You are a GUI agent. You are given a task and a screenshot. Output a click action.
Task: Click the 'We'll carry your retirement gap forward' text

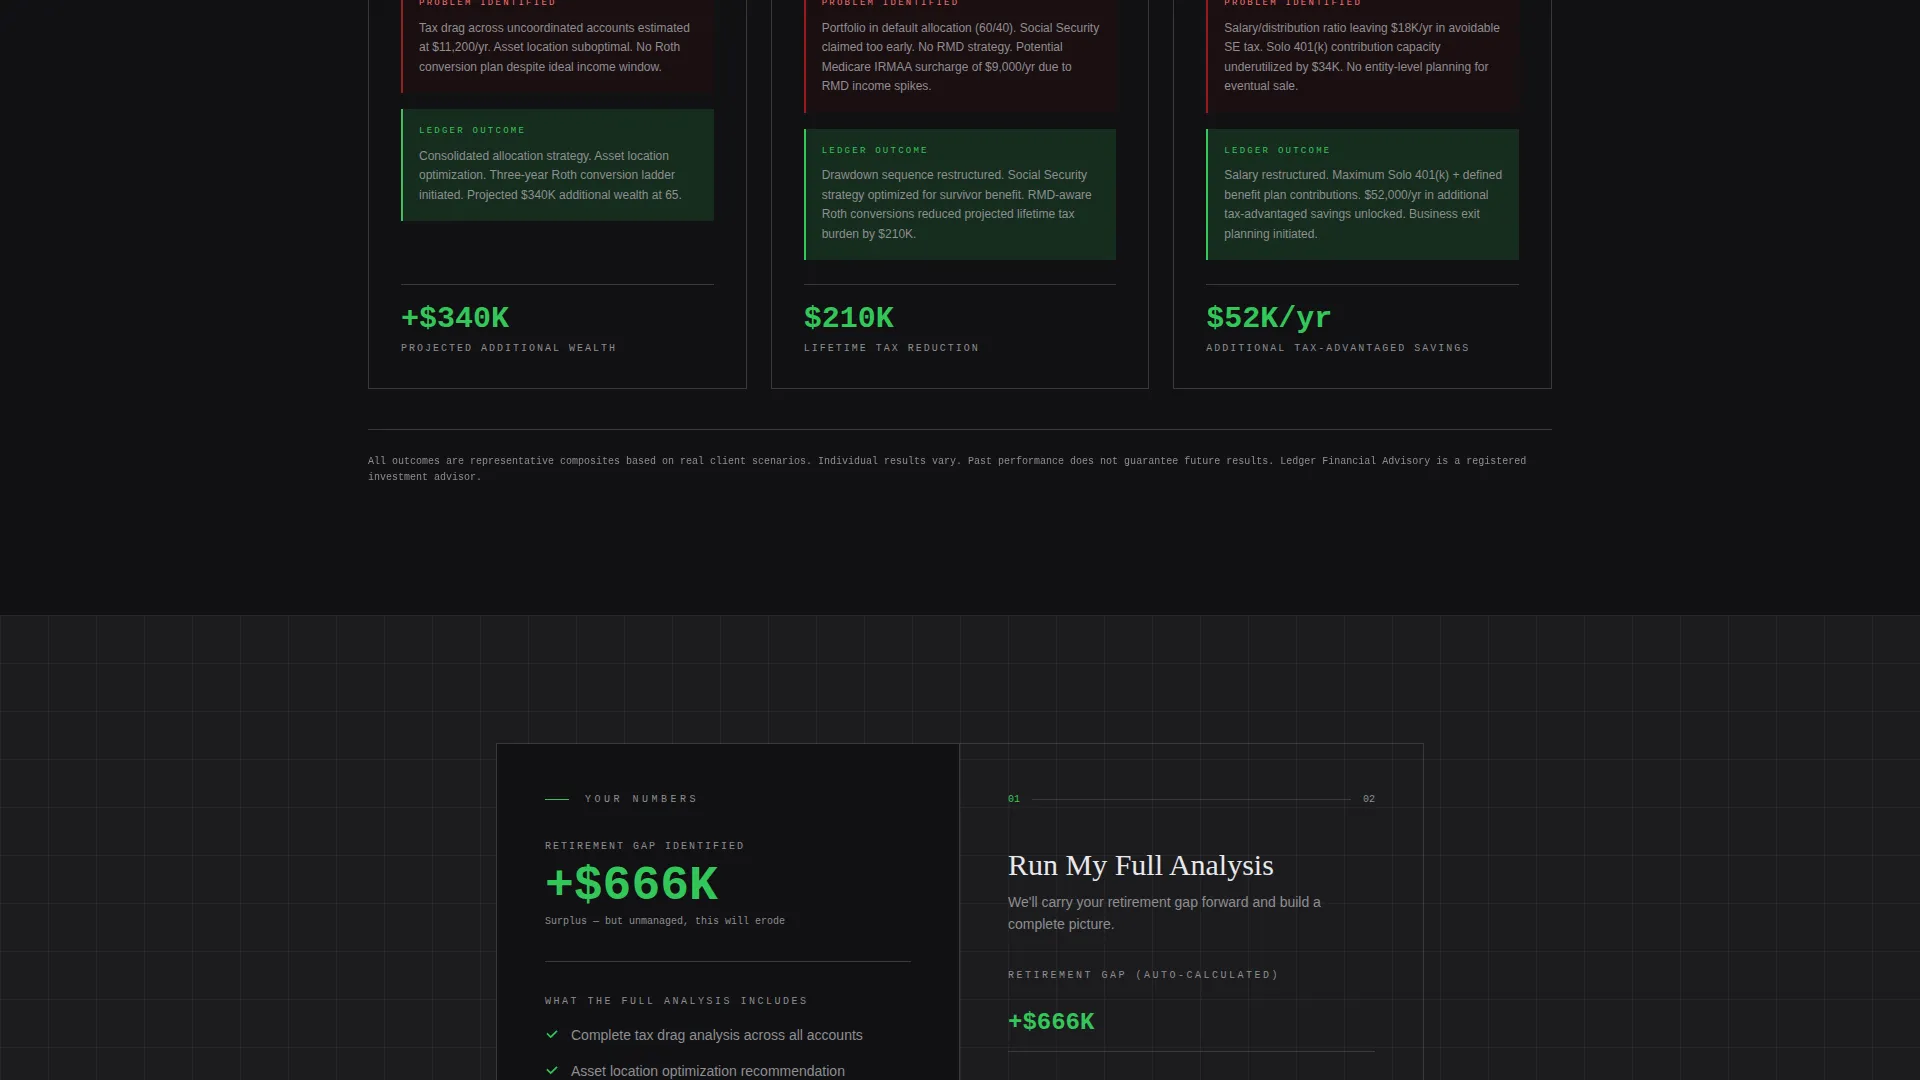(x=1164, y=913)
